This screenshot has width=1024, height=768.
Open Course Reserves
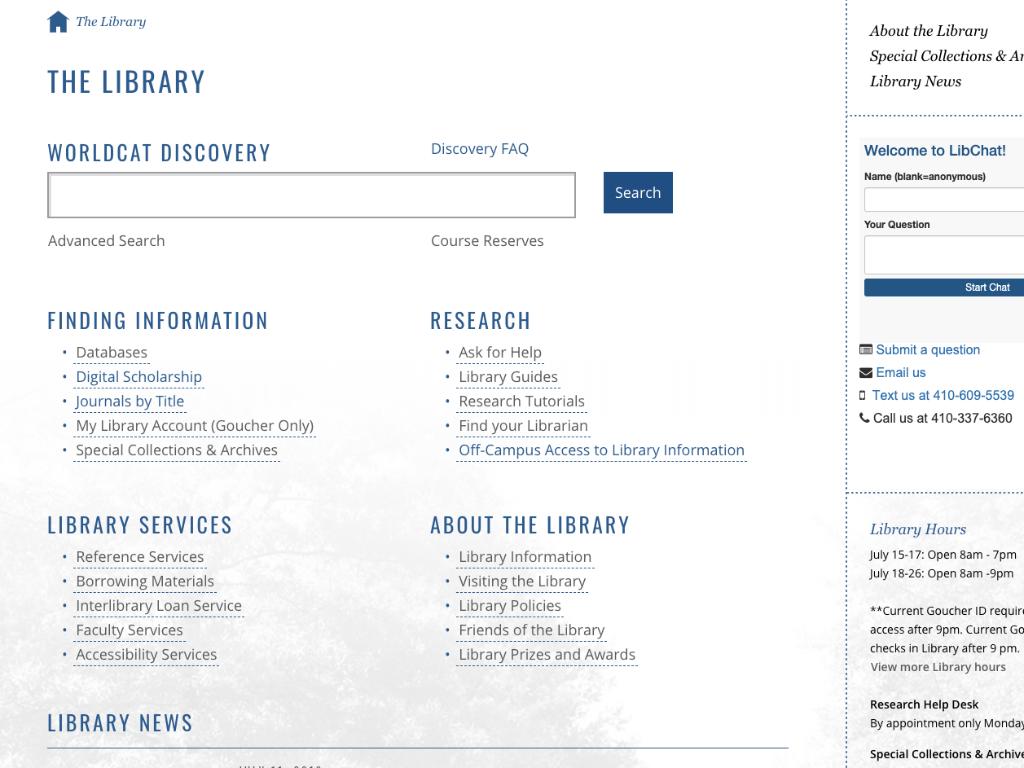487,241
